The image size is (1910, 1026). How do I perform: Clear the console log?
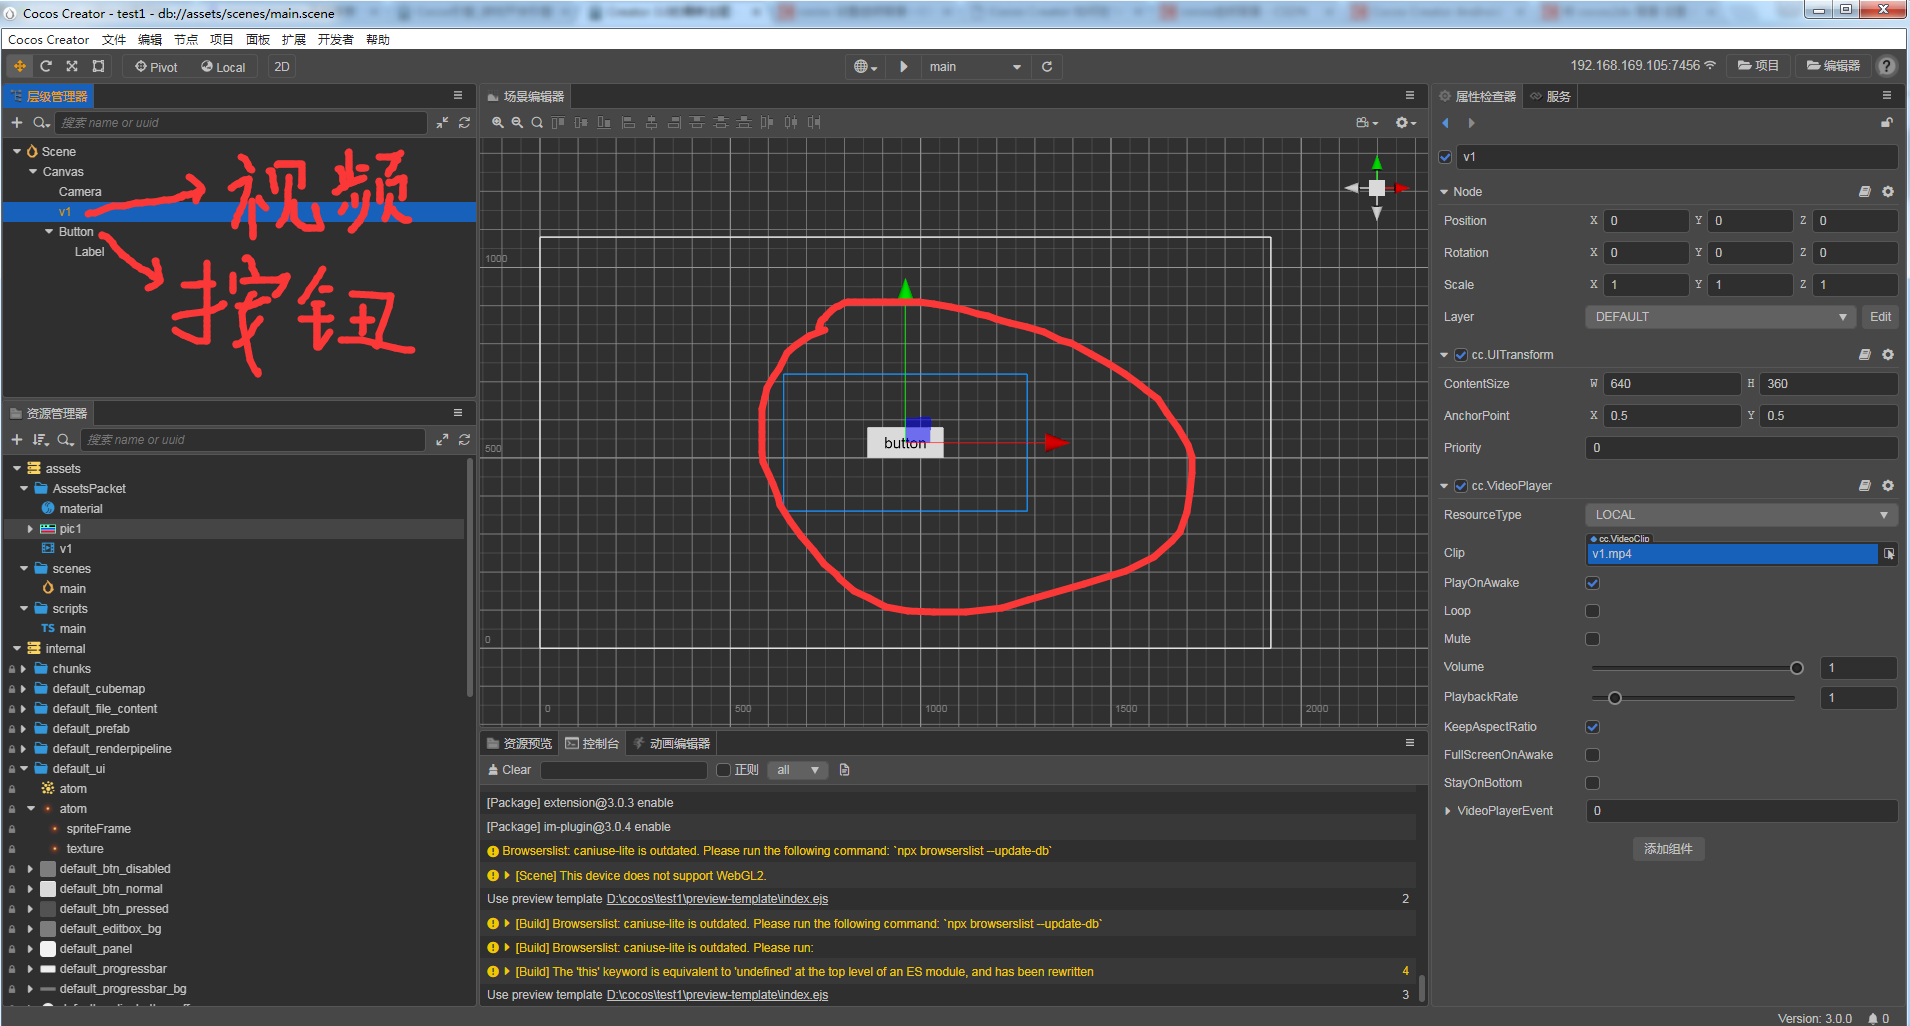(x=509, y=770)
